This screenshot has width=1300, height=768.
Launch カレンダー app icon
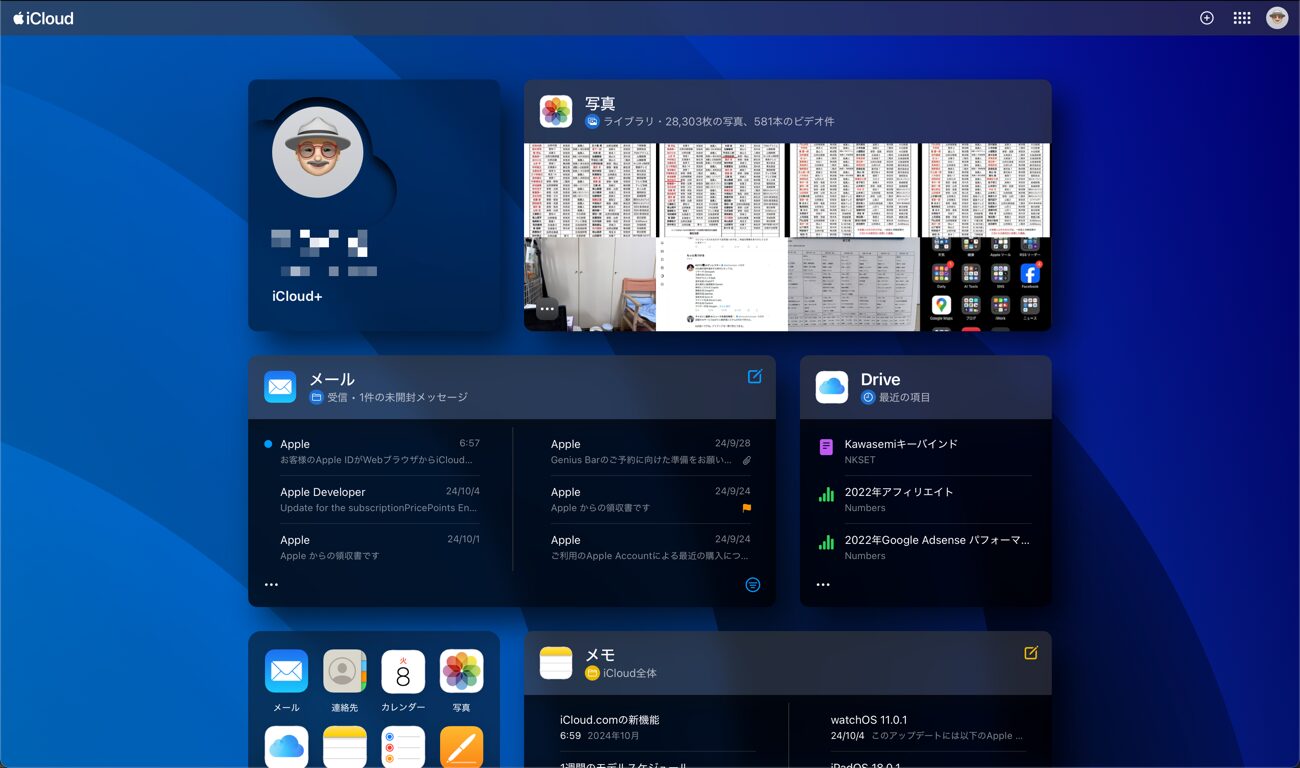point(403,671)
